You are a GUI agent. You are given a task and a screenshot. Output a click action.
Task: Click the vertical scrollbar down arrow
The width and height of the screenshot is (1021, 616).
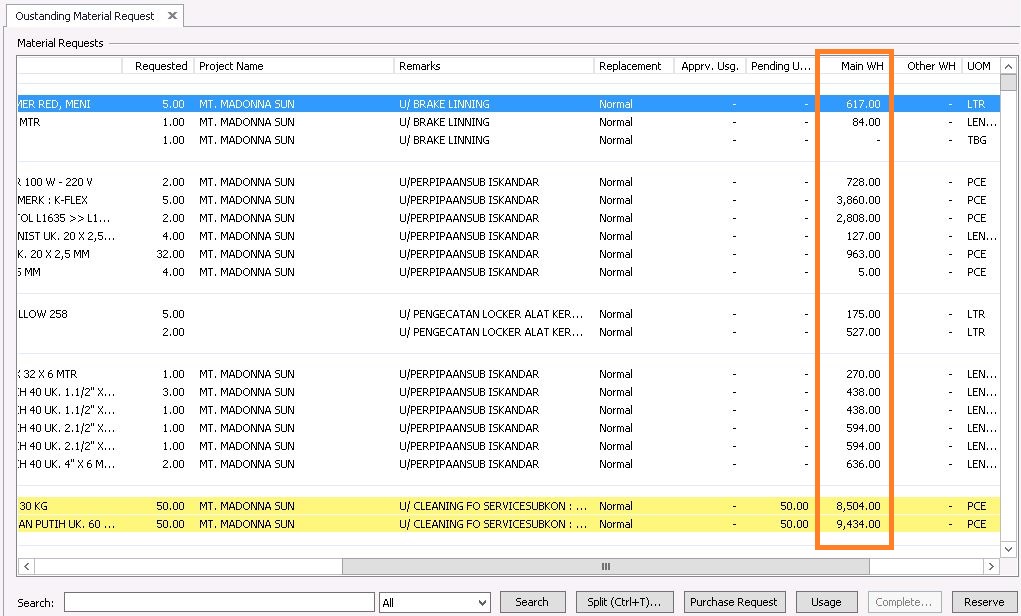1008,548
